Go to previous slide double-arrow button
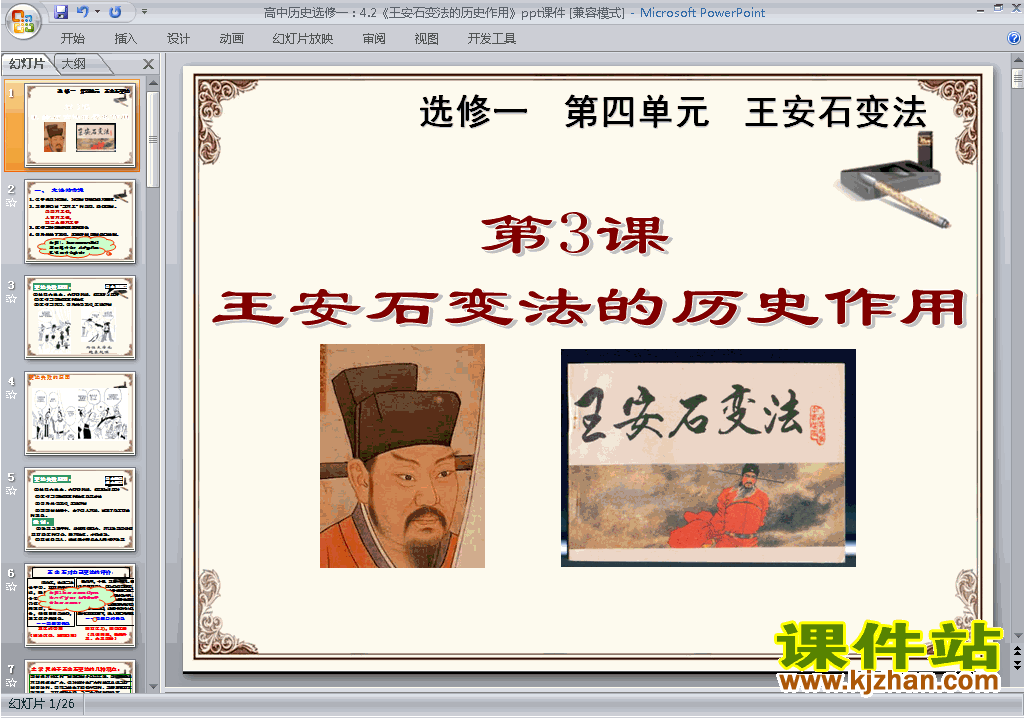1024x718 pixels. tap(1017, 651)
